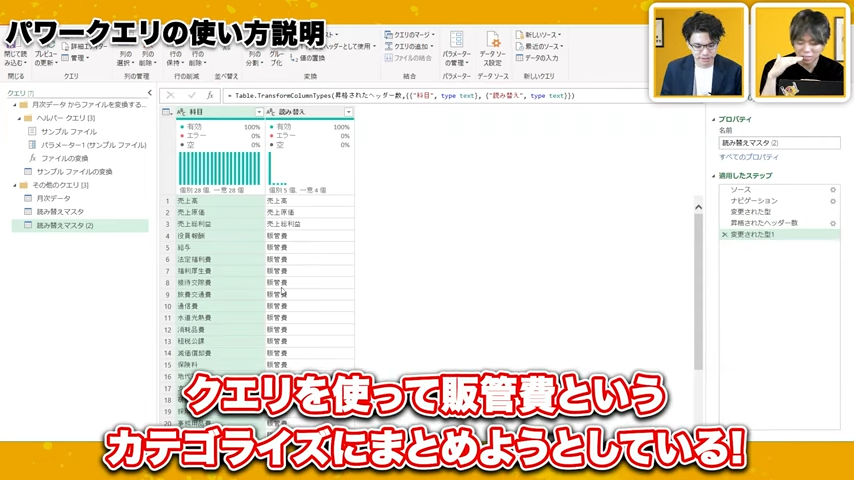Click the 科目 column distribution chart
The height and width of the screenshot is (480, 854).
[x=219, y=168]
